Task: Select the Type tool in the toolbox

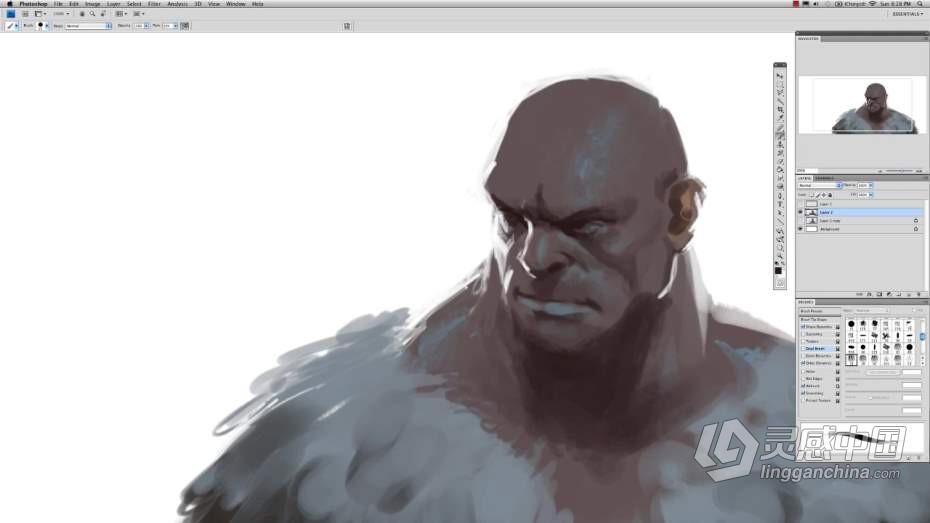Action: point(780,203)
